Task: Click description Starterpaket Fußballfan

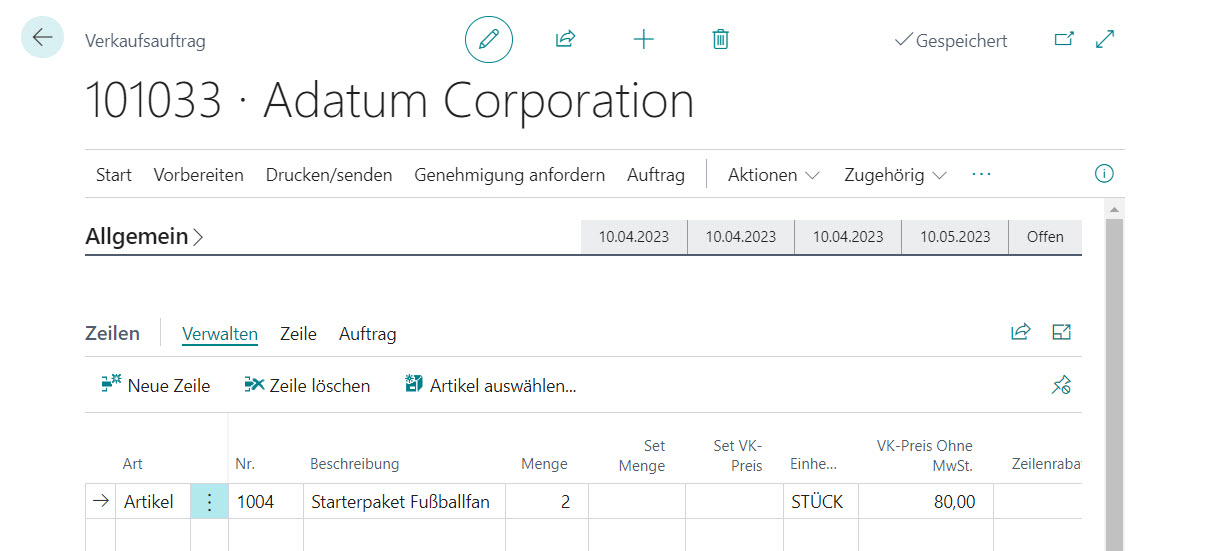Action: coord(404,502)
